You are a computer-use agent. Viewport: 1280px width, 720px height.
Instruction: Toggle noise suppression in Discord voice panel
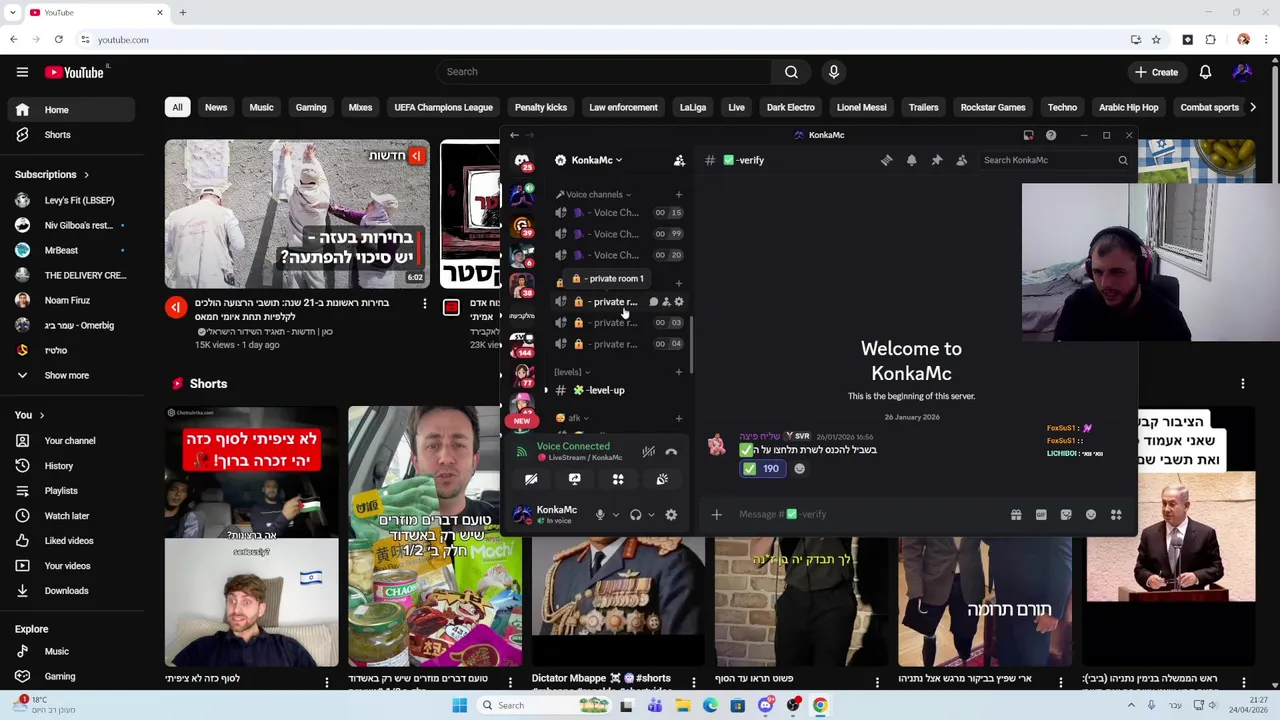[648, 452]
